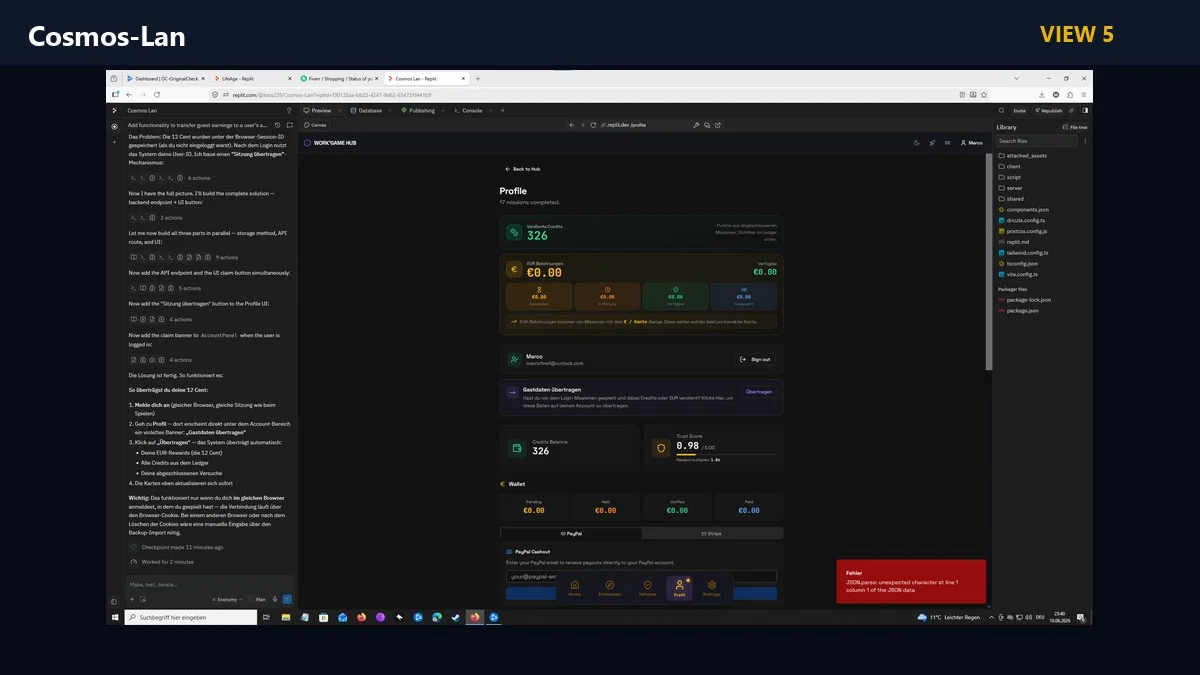The height and width of the screenshot is (675, 1200).
Task: Click the Canvas button
Action: pos(316,125)
